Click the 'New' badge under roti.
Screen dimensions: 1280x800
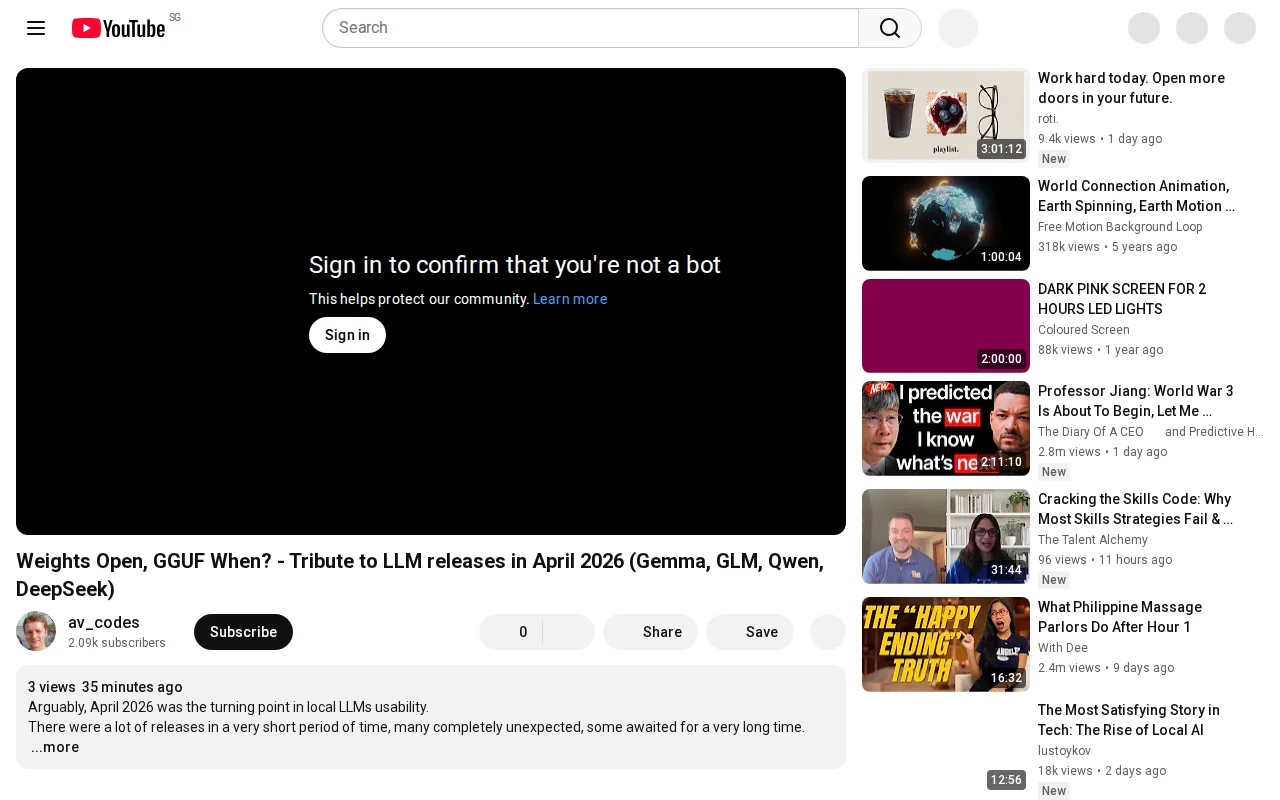coord(1054,159)
